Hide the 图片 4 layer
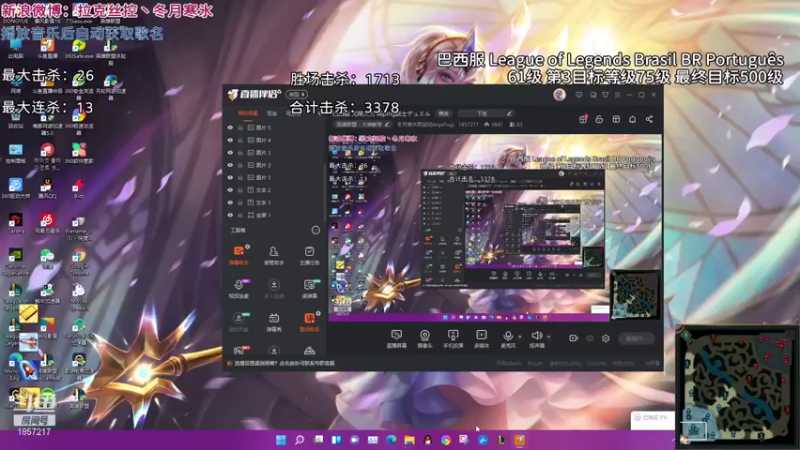The image size is (800, 450). click(x=230, y=140)
